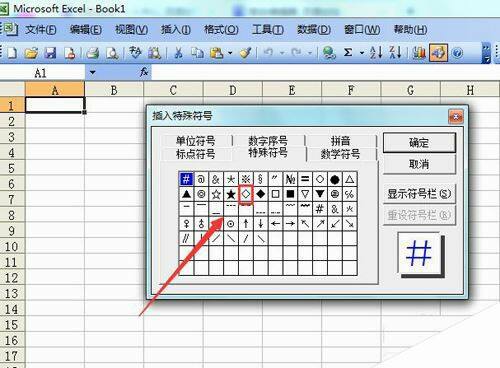This screenshot has width=500, height=368.
Task: Click the Permission icon next to Save
Action: tap(70, 53)
